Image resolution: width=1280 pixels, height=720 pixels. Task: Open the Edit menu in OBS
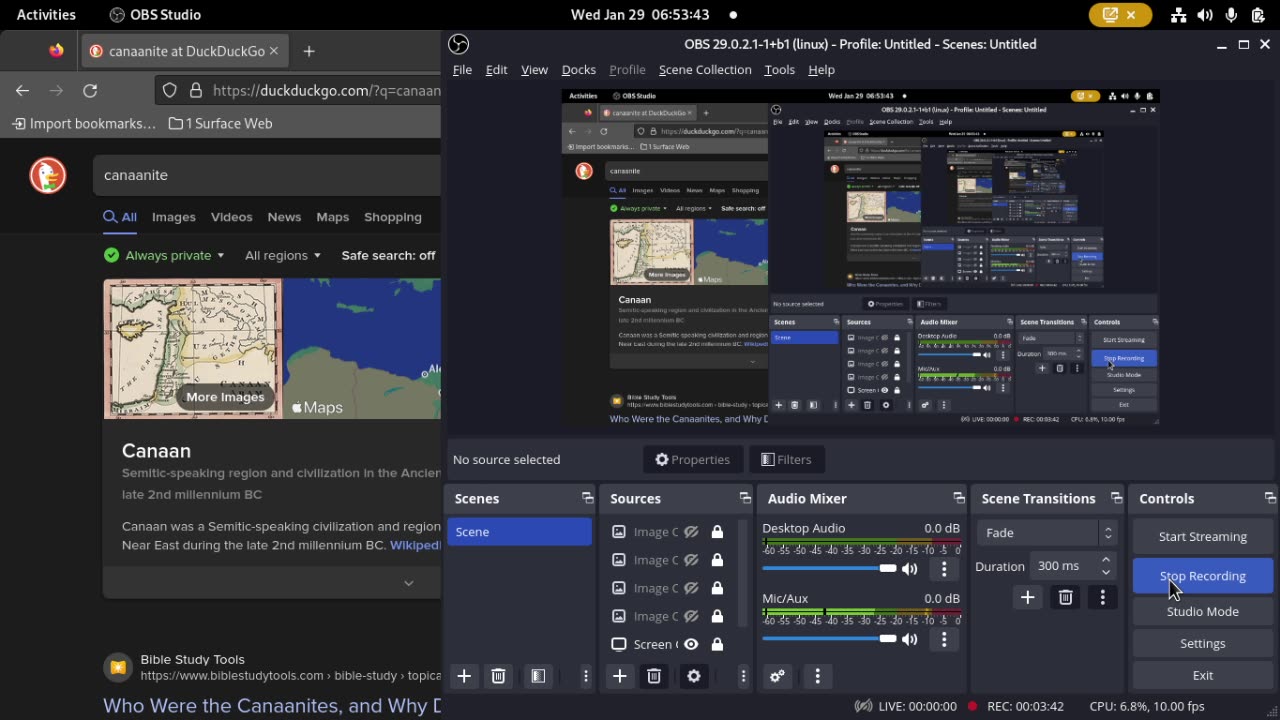[496, 69]
